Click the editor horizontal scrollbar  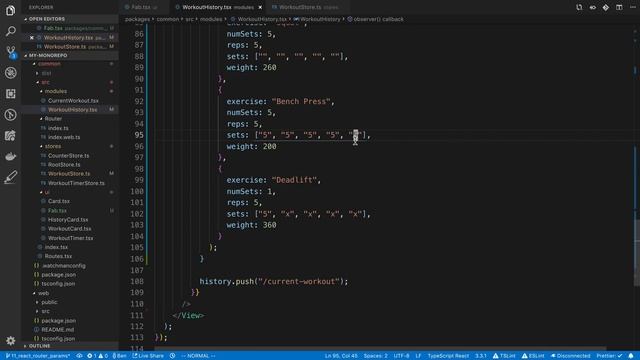click(x=380, y=349)
